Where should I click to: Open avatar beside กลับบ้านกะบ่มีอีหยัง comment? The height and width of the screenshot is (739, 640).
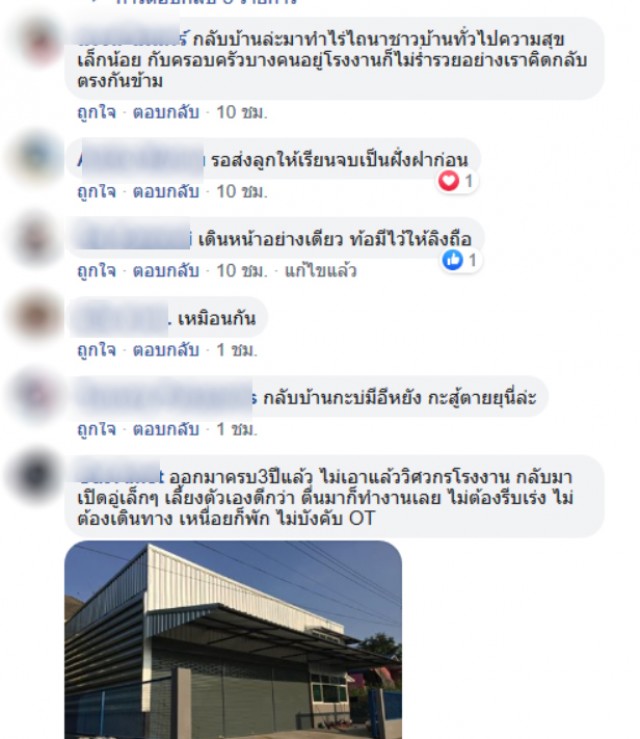click(x=37, y=395)
